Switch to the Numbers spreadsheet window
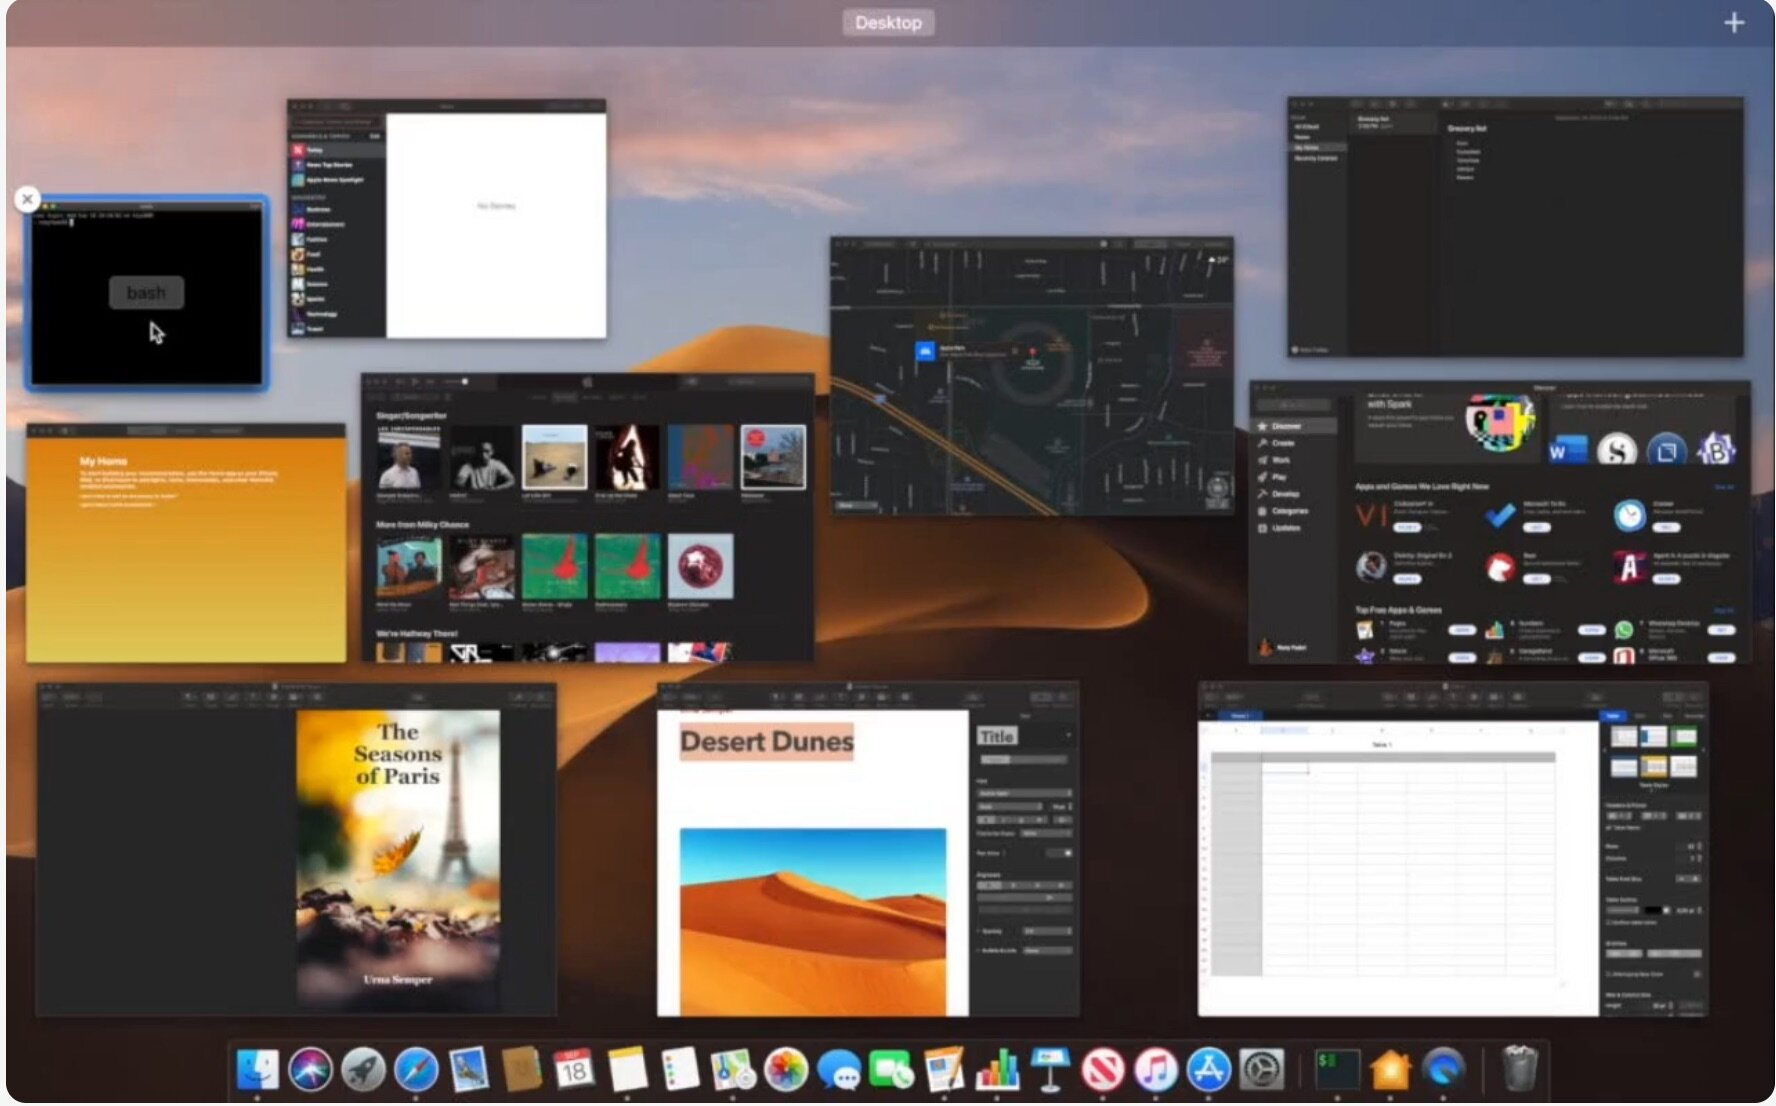The image size is (1776, 1106). pyautogui.click(x=1452, y=850)
